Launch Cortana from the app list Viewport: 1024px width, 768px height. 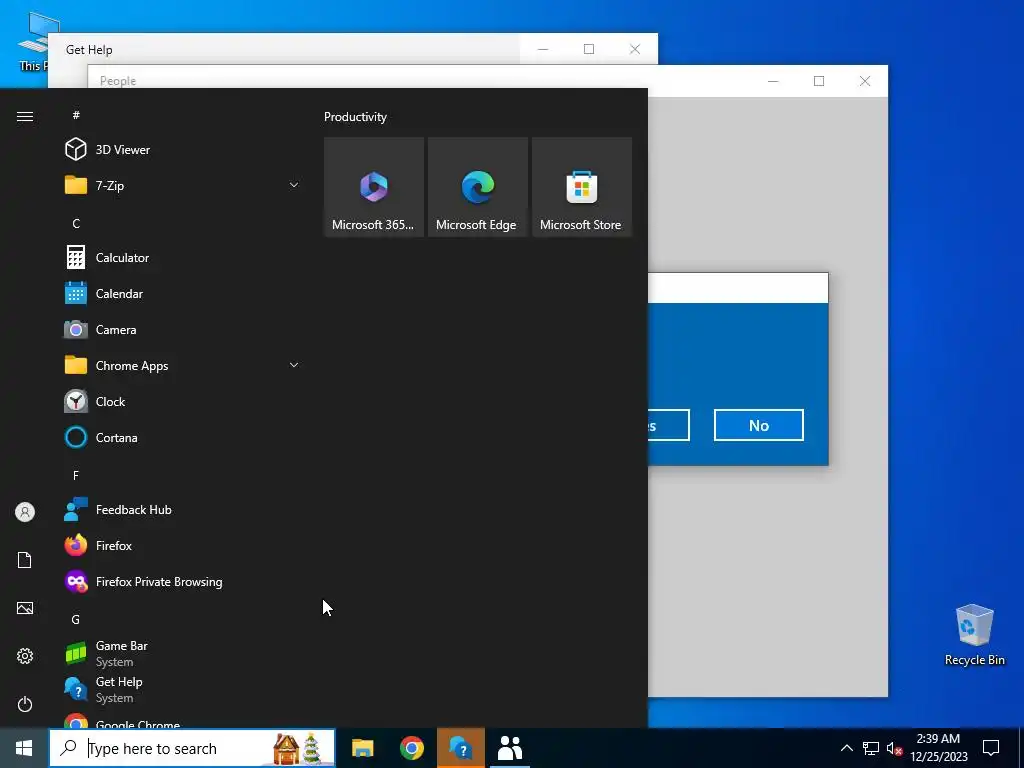pos(183,437)
